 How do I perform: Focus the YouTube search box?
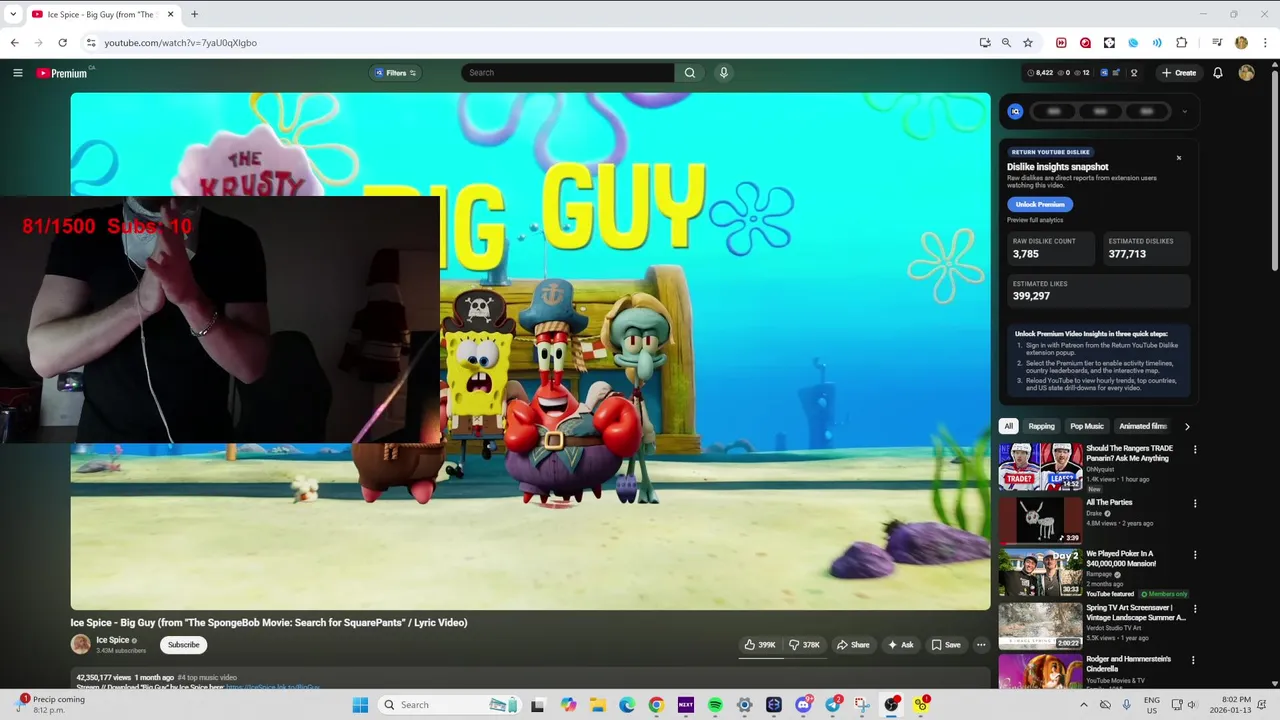(x=567, y=73)
